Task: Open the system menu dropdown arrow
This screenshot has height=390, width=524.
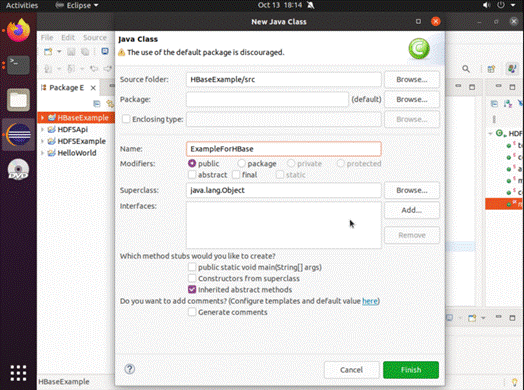Action: click(x=513, y=5)
